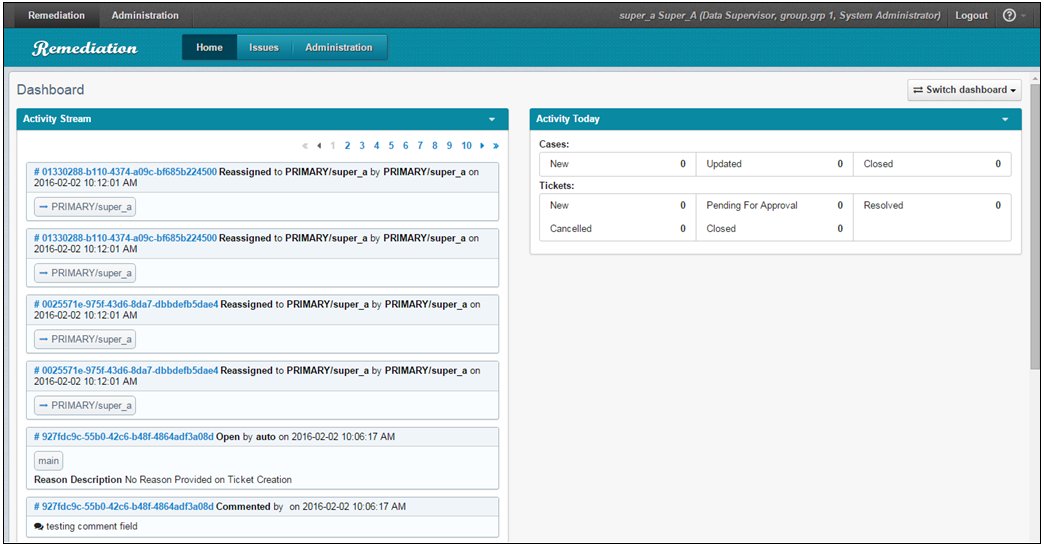This screenshot has height=544, width=1044.
Task: Click first PRIMARY/super_a assignee tag
Action: pyautogui.click(x=85, y=207)
